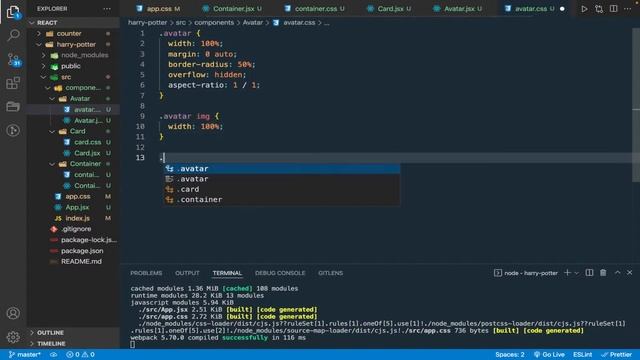
Task: Open the GitLens view in activity bar
Action: (13, 131)
